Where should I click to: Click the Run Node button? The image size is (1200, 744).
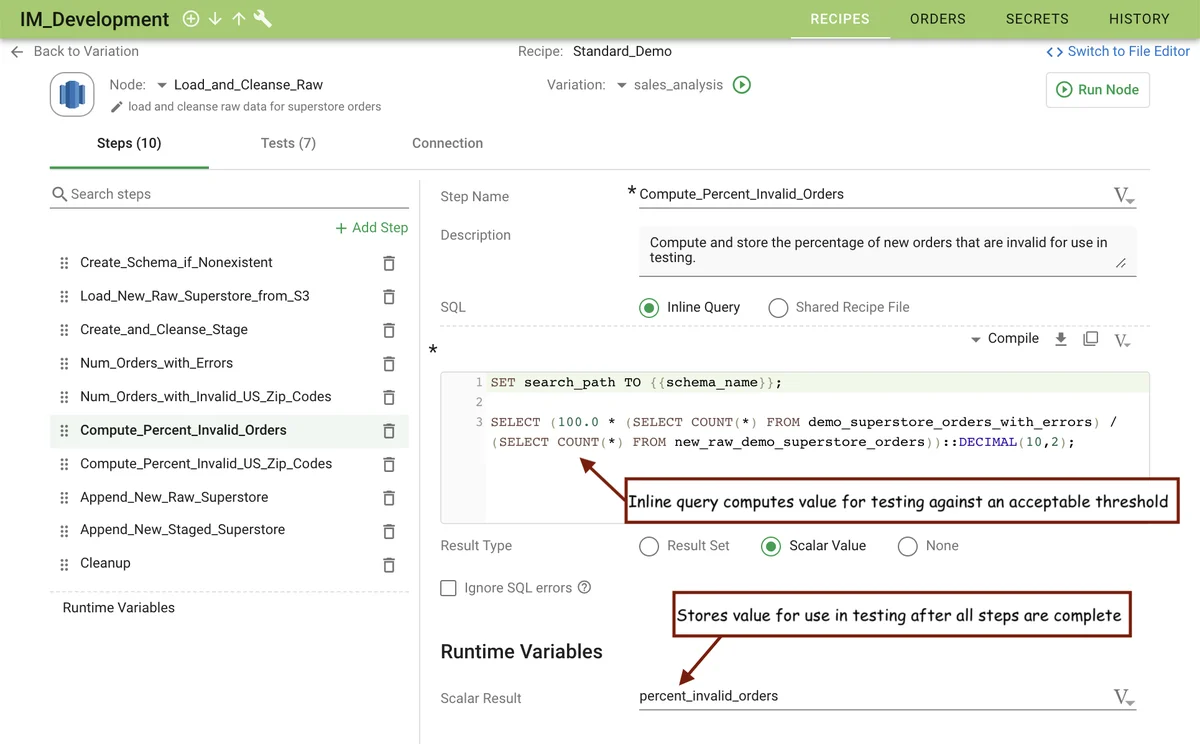[1097, 90]
